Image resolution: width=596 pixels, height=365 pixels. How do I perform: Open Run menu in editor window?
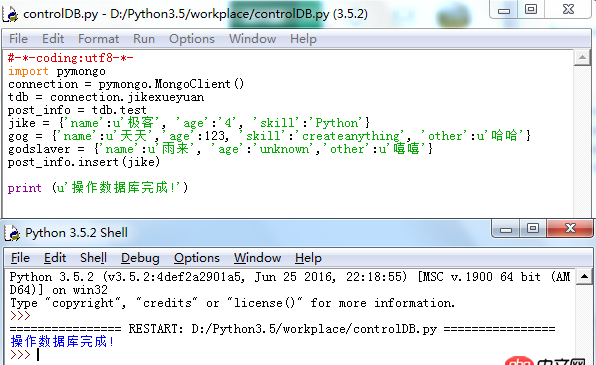point(144,39)
